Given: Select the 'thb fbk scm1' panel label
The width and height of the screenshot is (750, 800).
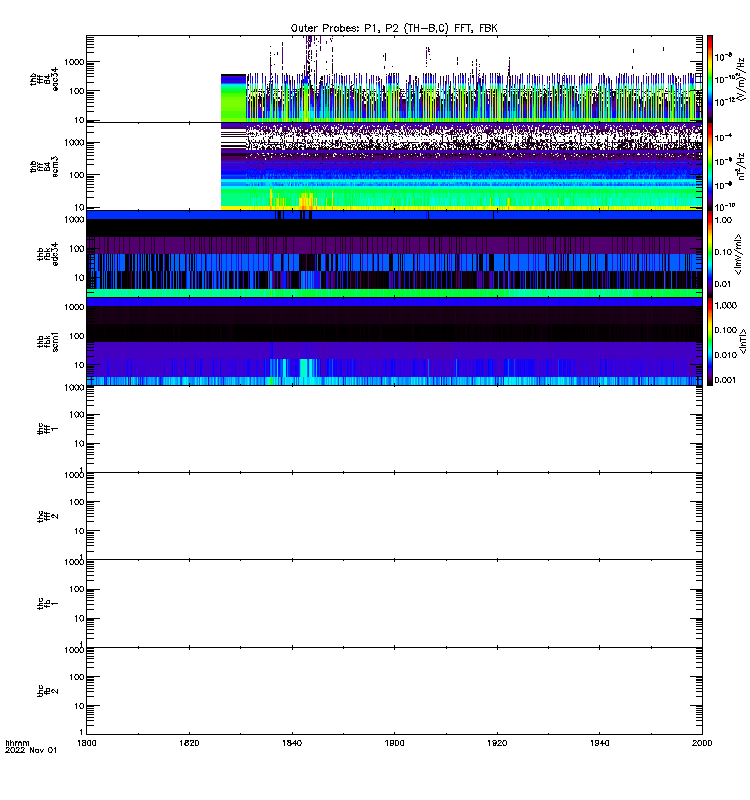Looking at the screenshot, I should coord(48,341).
